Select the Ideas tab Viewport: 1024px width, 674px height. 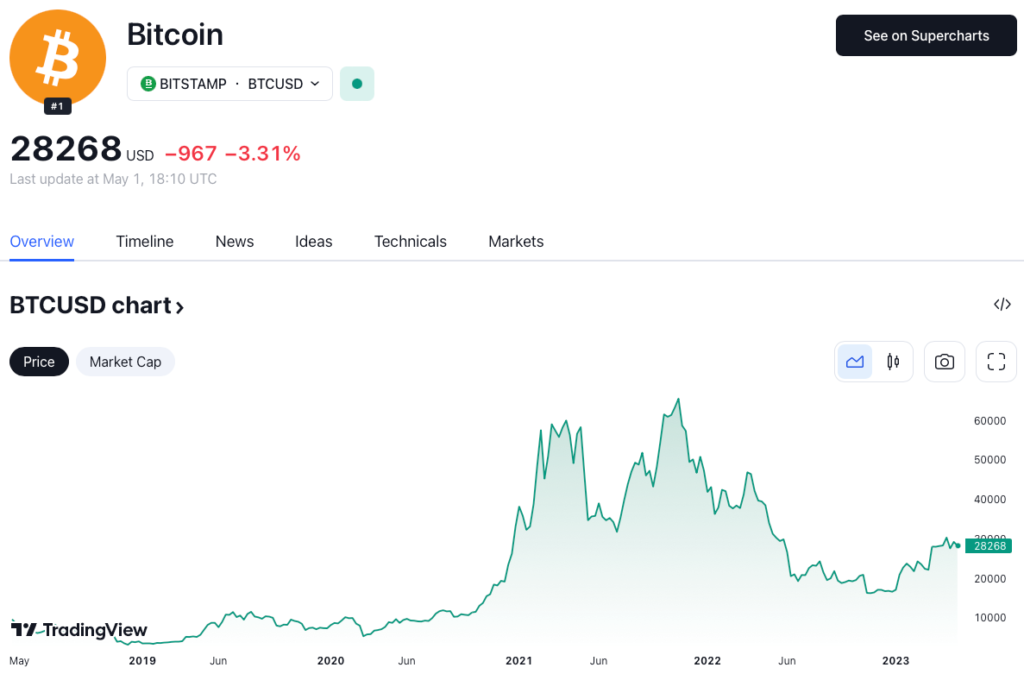click(313, 241)
